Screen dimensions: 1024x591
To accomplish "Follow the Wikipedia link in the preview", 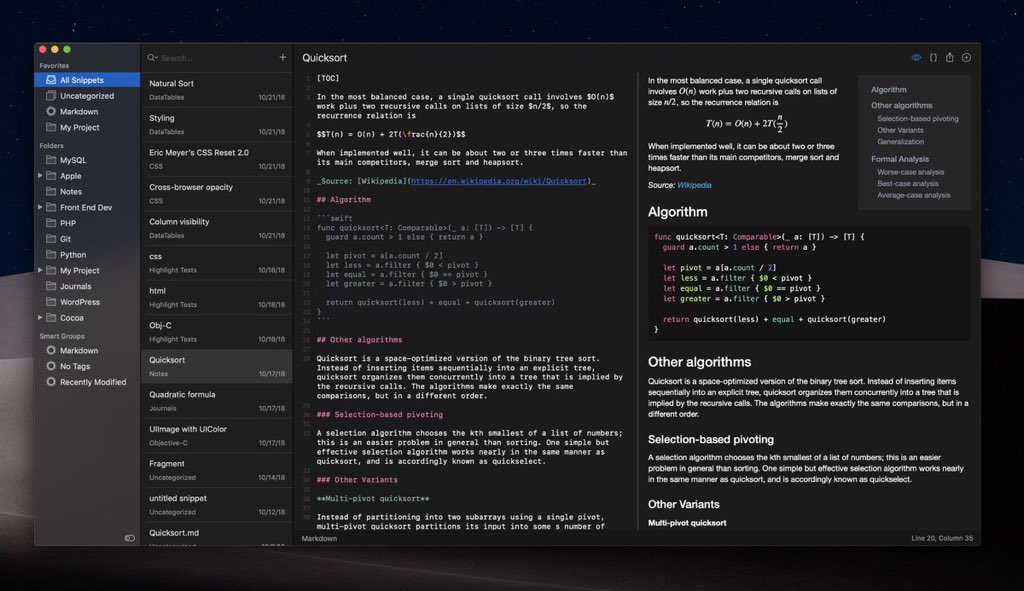I will click(x=694, y=185).
